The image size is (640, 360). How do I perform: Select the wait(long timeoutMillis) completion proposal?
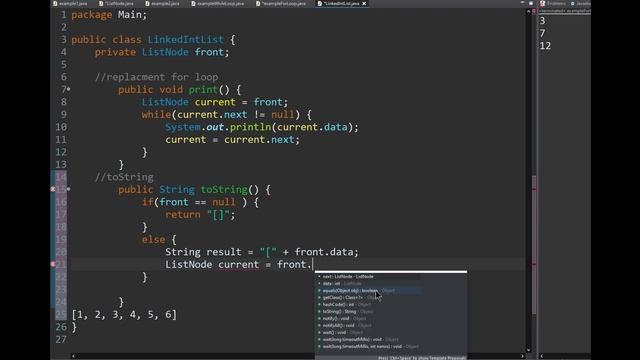click(391, 339)
